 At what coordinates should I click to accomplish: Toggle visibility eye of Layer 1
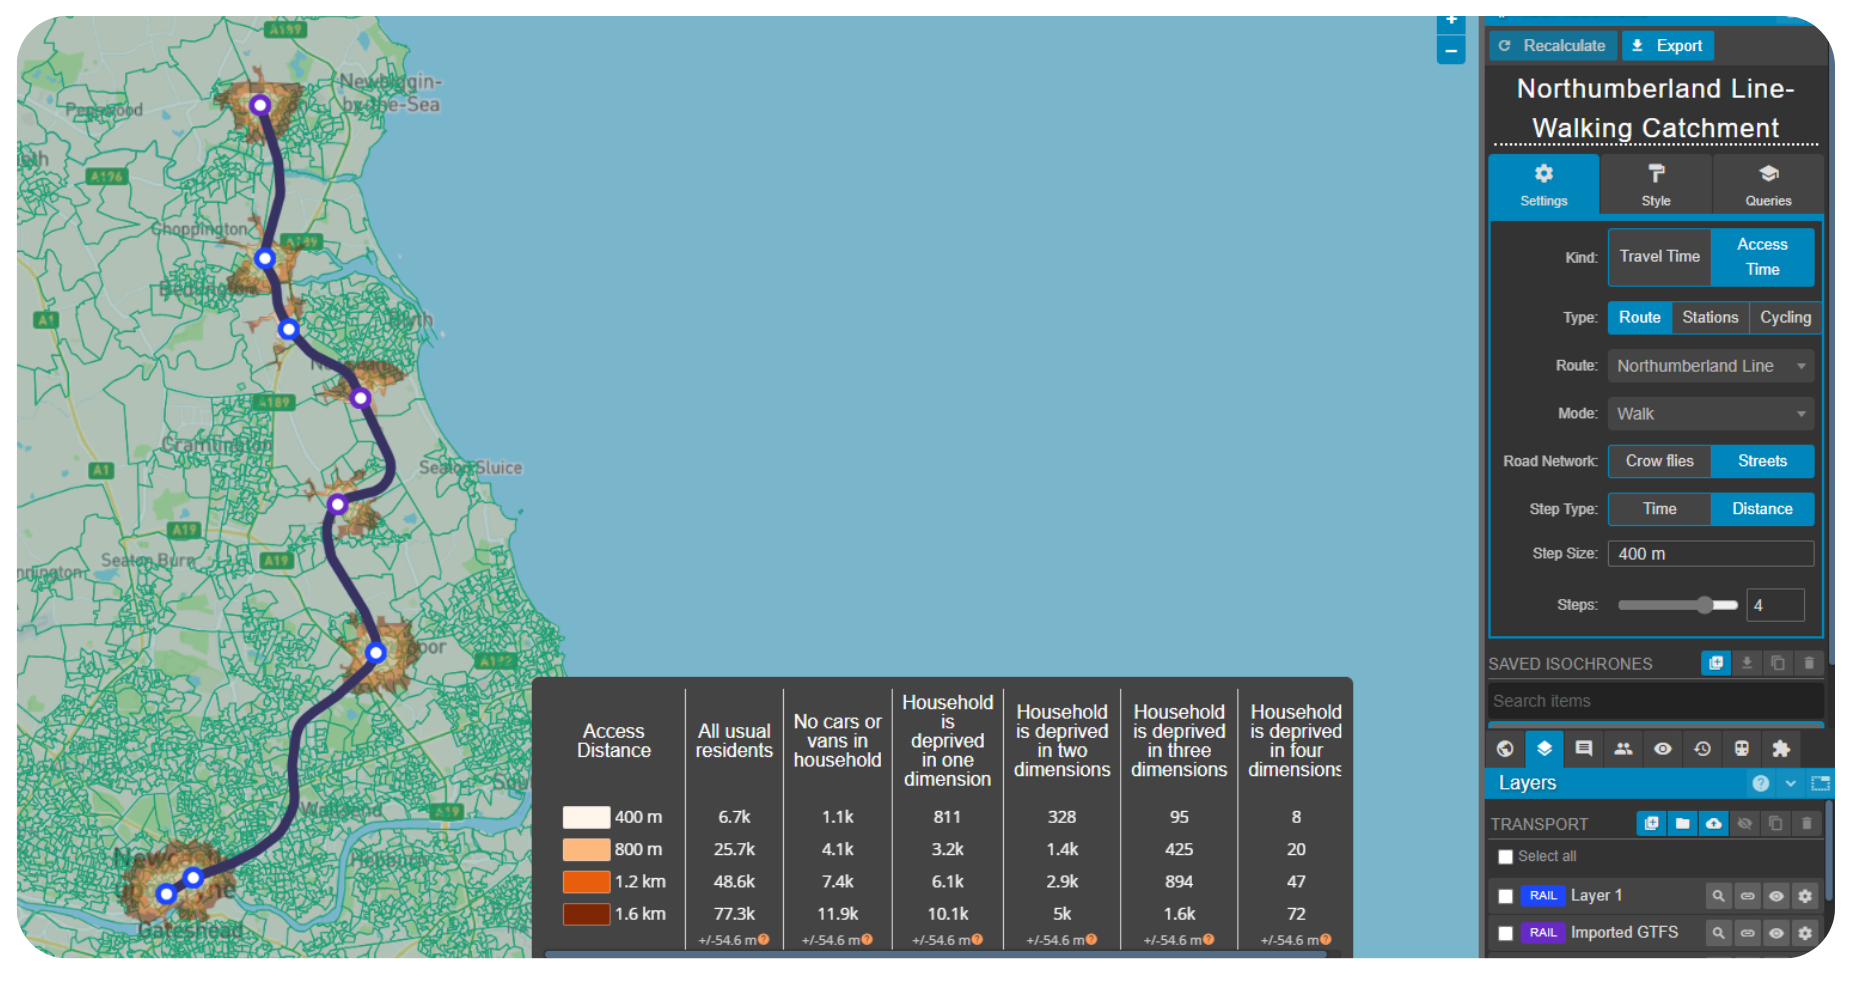1776,896
